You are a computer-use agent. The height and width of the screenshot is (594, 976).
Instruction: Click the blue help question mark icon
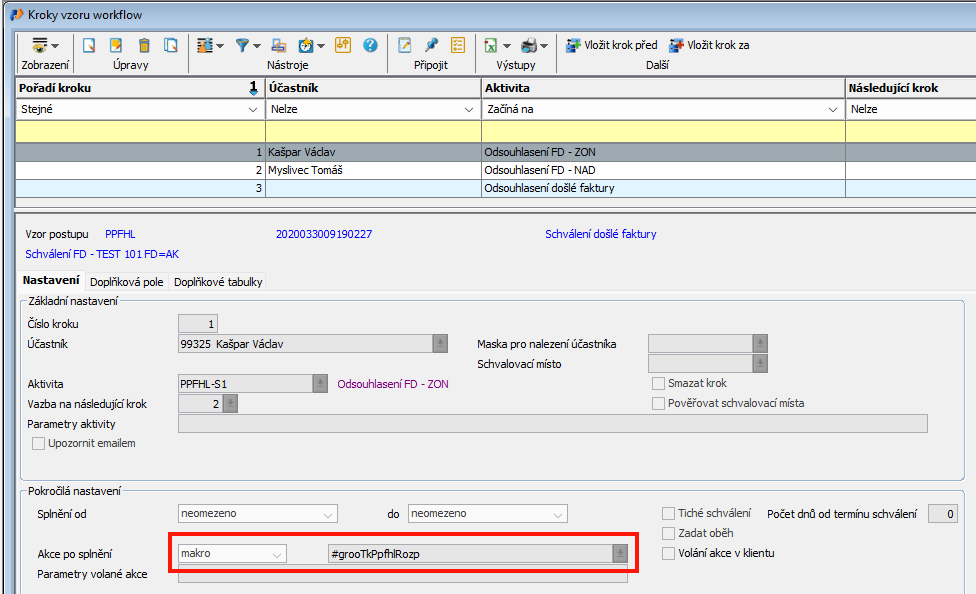370,46
